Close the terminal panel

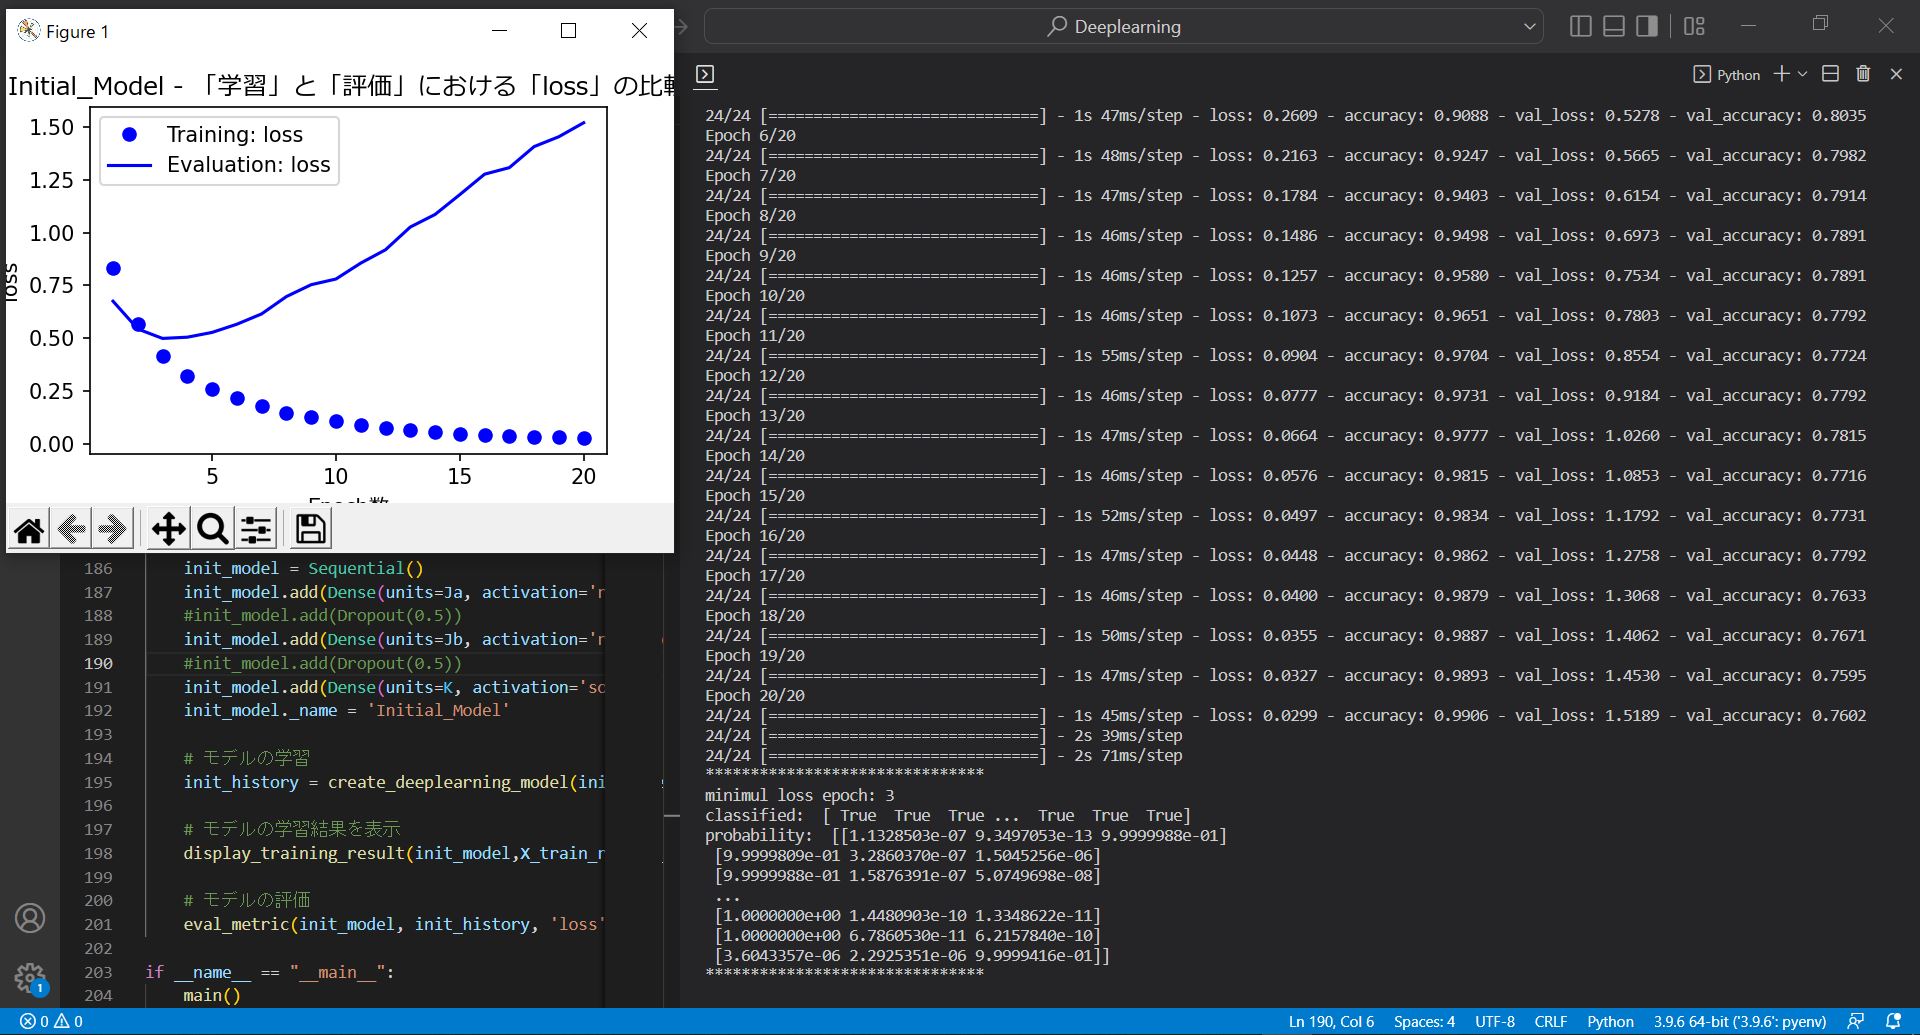pos(1896,74)
